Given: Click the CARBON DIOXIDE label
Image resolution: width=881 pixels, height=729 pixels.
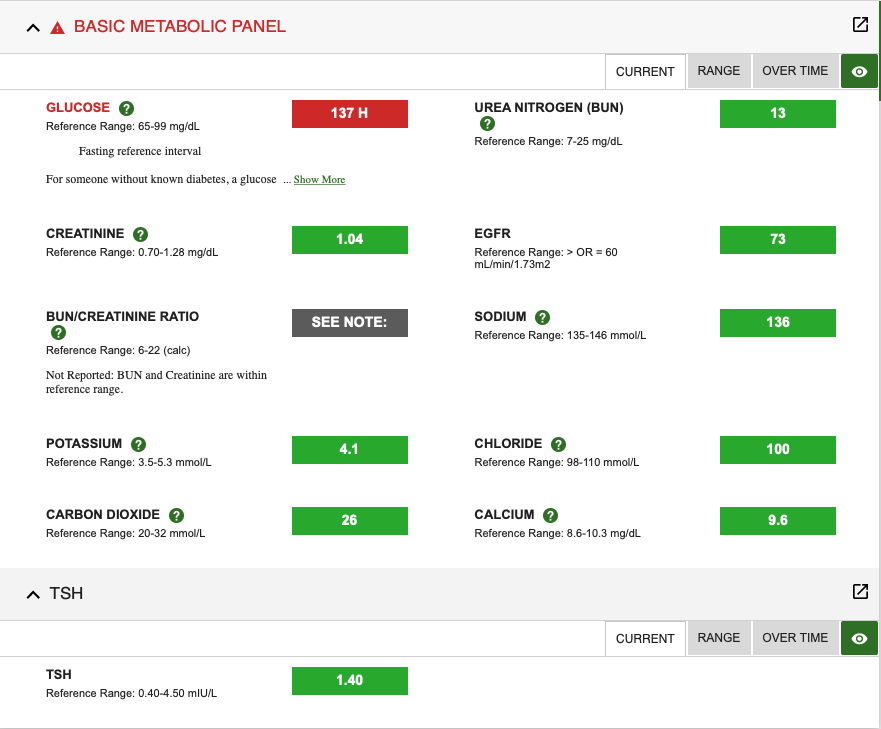Looking at the screenshot, I should click(103, 514).
